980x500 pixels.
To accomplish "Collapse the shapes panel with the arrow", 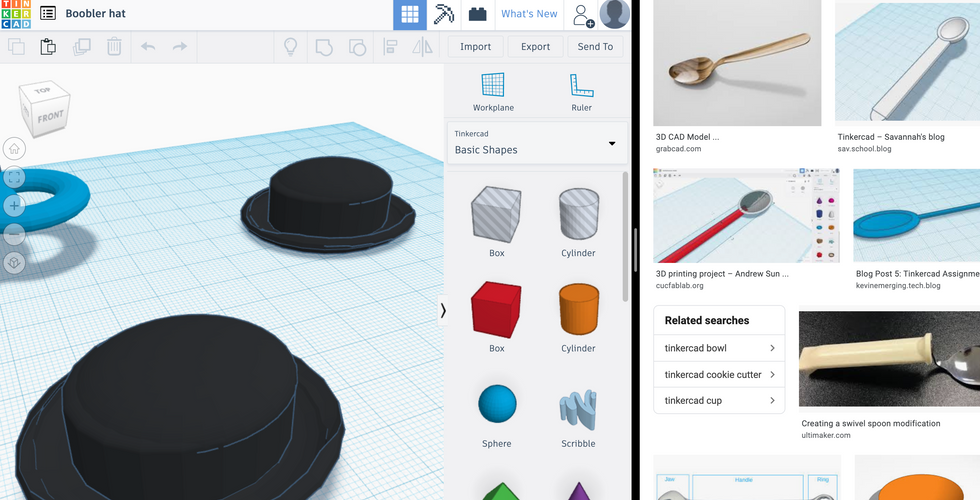I will 442,311.
